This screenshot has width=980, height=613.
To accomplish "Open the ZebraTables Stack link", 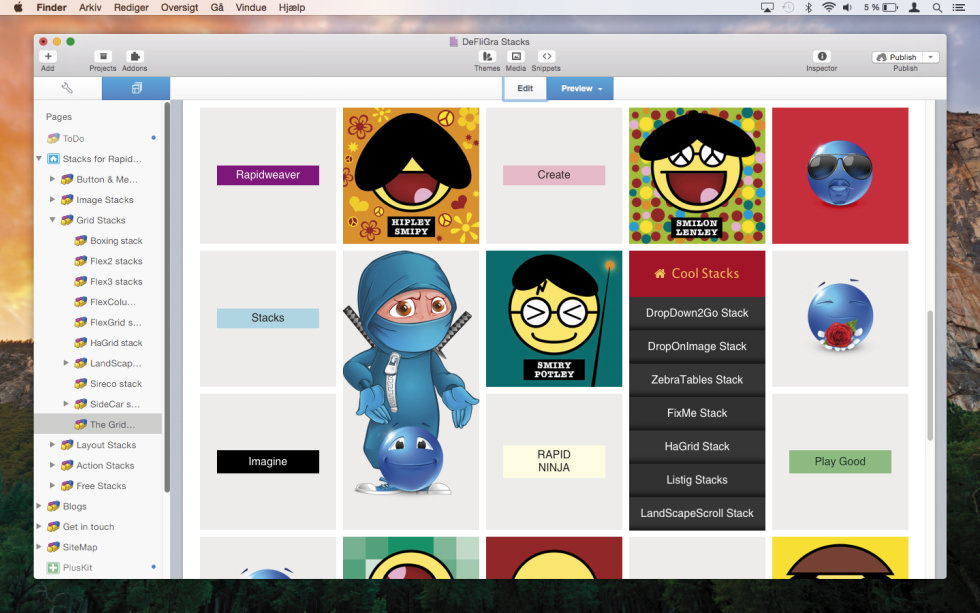I will [697, 379].
